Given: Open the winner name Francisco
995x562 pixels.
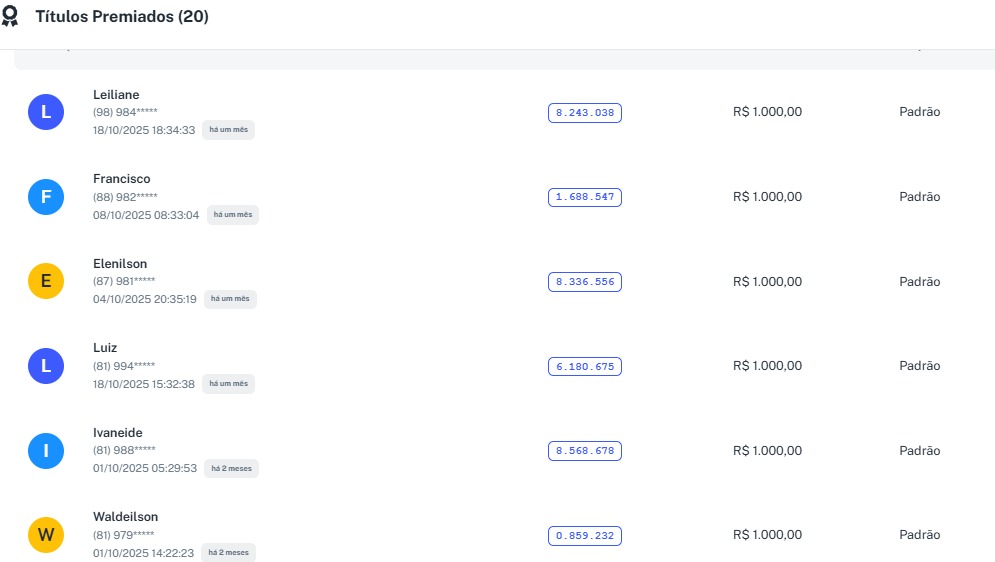Looking at the screenshot, I should 122,179.
